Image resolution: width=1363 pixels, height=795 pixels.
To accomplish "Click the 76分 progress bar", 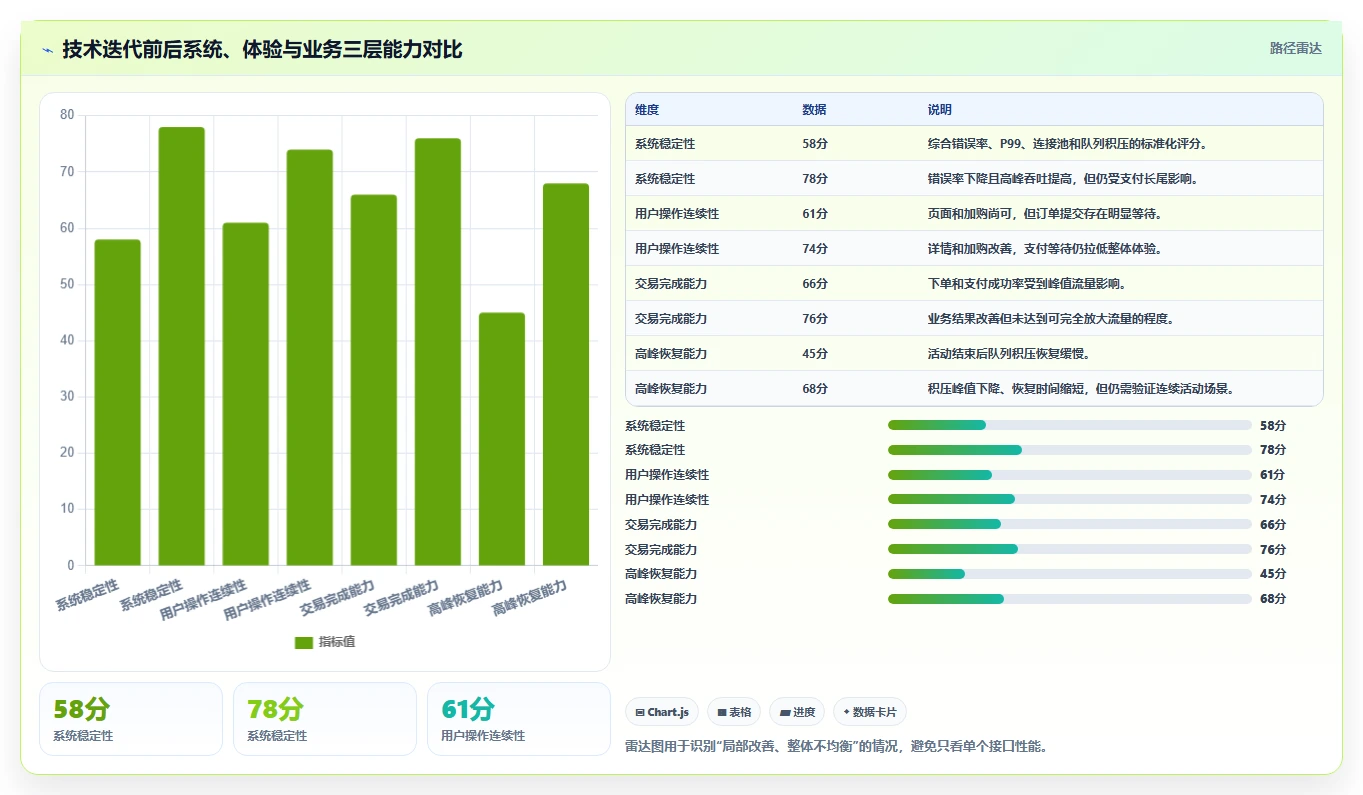I will pos(1070,549).
